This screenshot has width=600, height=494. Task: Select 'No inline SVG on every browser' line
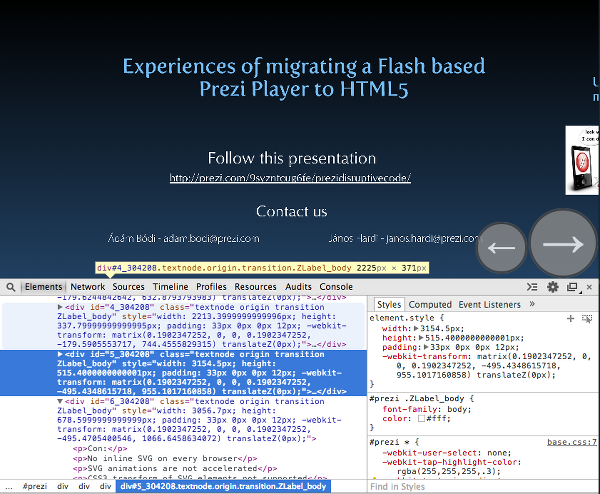165,458
